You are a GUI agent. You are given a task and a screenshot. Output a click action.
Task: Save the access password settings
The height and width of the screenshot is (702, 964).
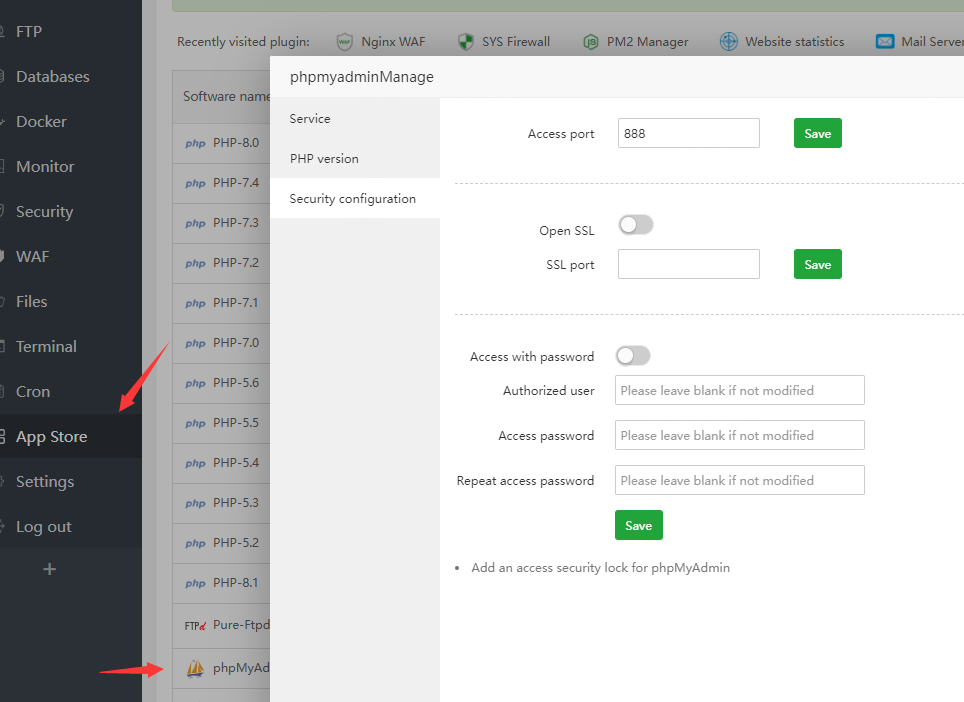pyautogui.click(x=639, y=526)
